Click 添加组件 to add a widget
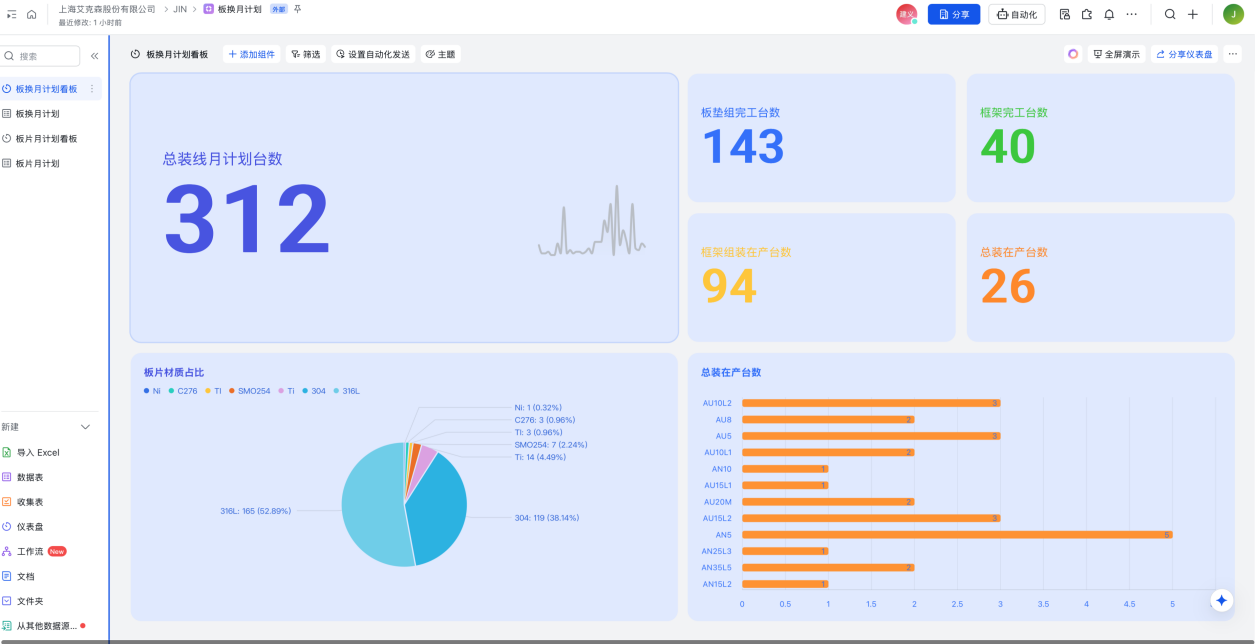 pyautogui.click(x=251, y=54)
